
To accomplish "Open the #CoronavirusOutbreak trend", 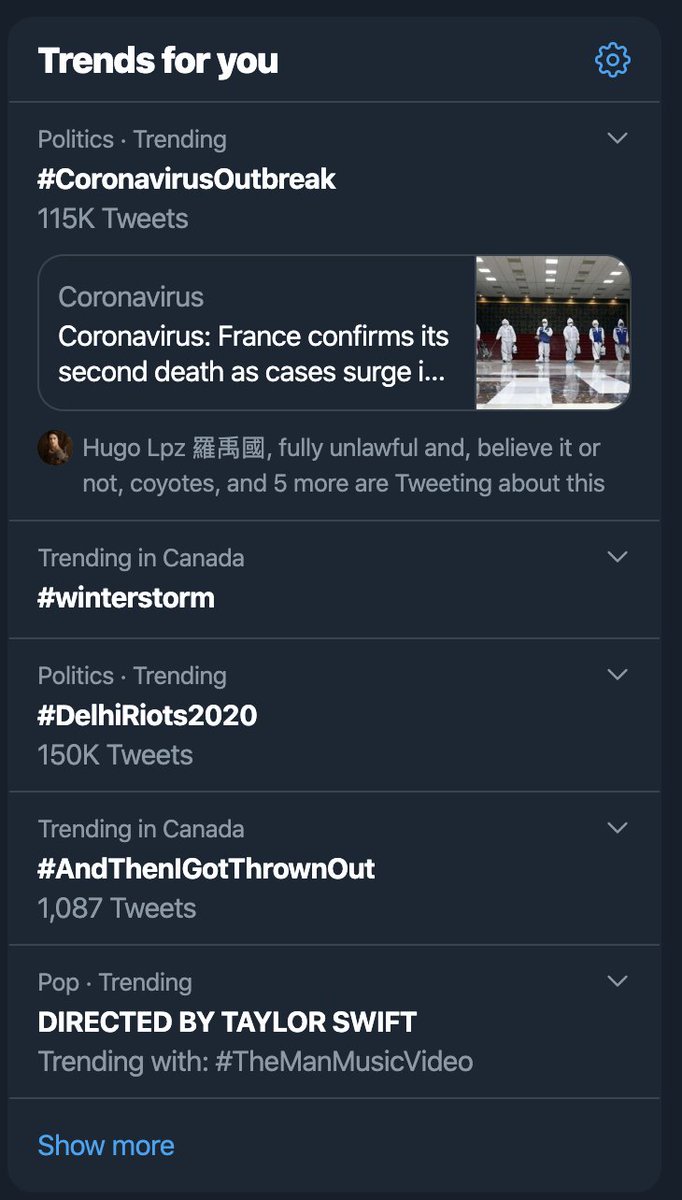I will coord(187,180).
